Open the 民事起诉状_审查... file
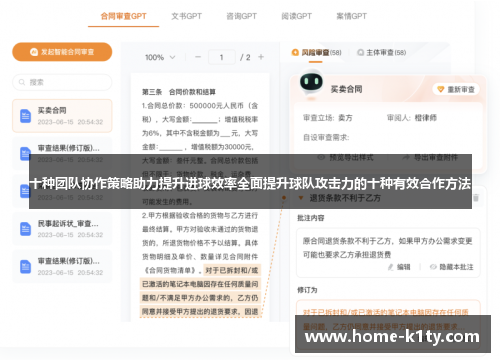The image size is (500, 362). 62,229
